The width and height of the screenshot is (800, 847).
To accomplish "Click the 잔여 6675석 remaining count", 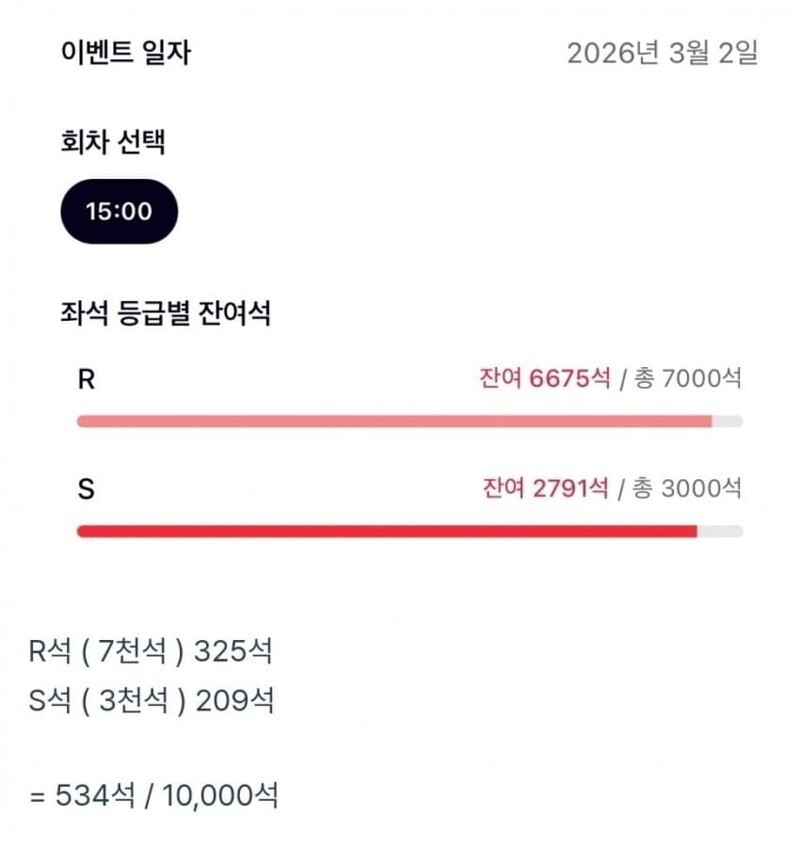I will coord(545,378).
